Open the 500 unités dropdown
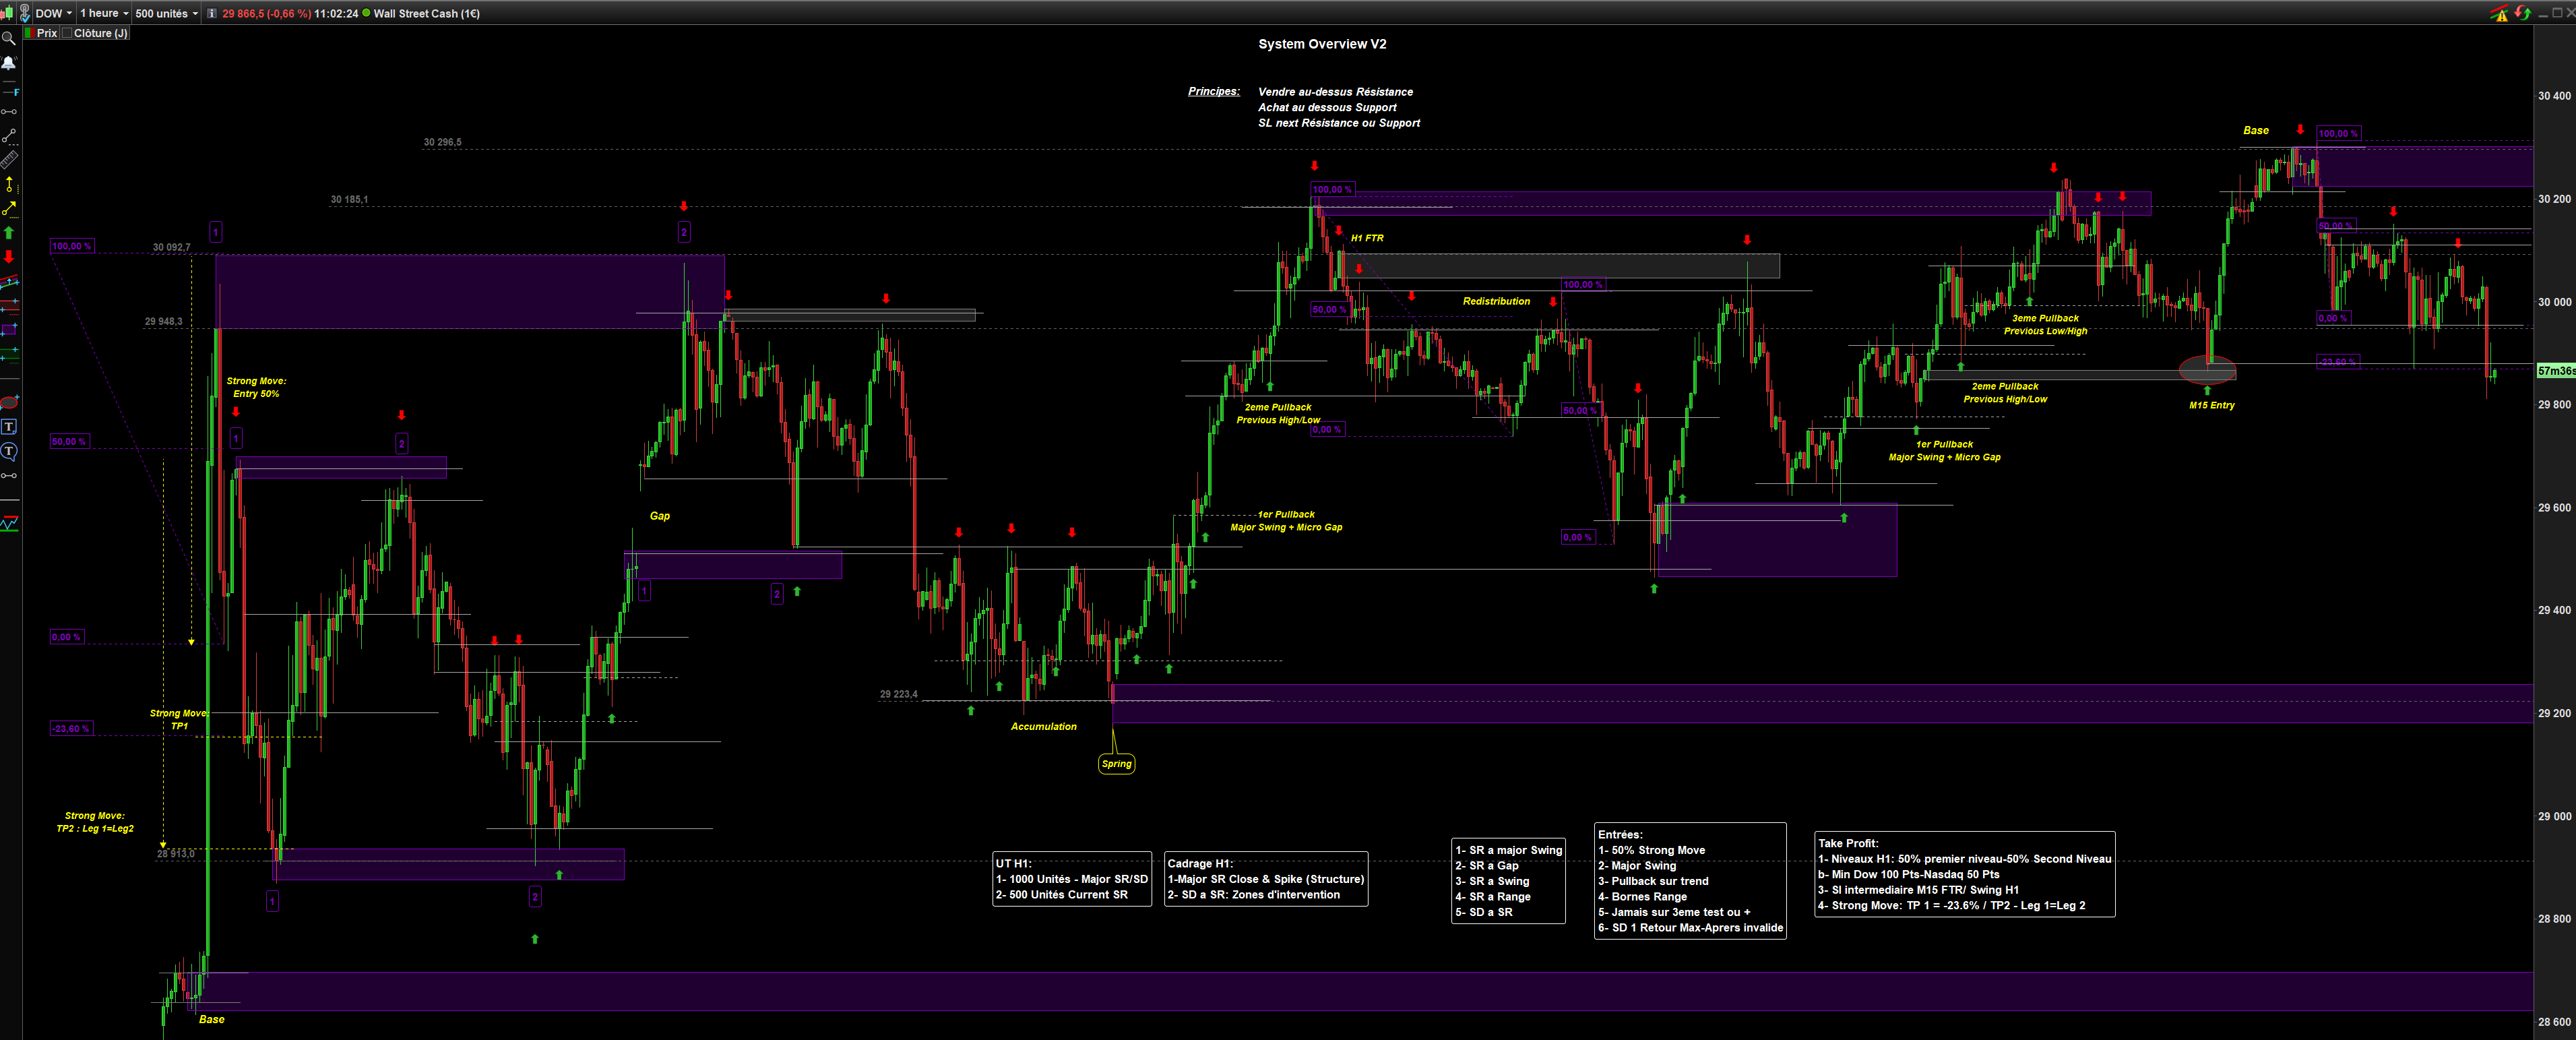The height and width of the screenshot is (1040, 2576). [x=166, y=13]
